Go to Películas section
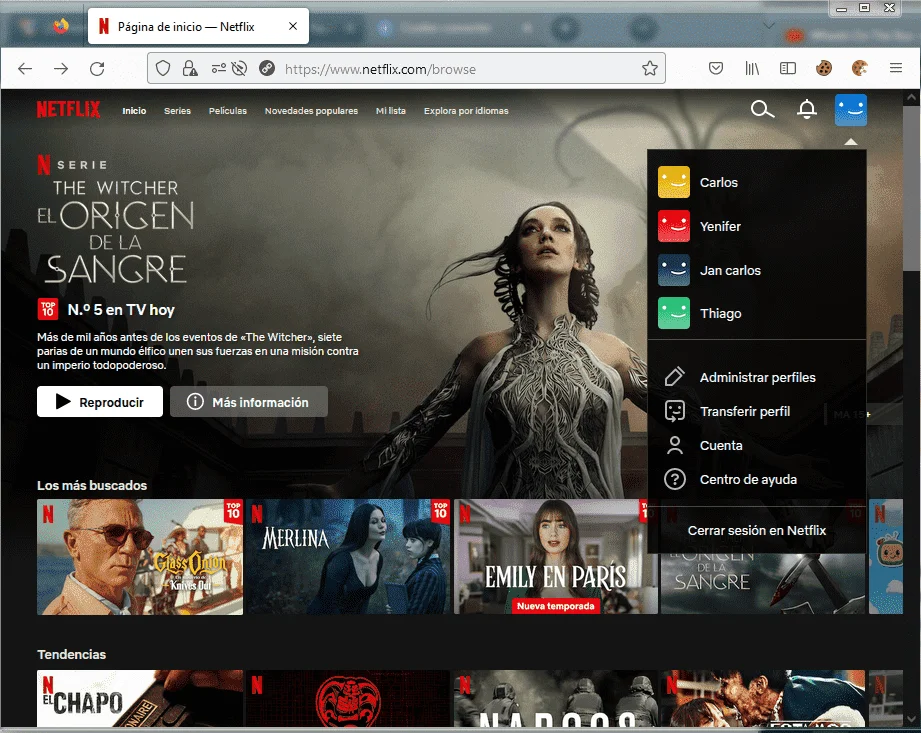This screenshot has height=733, width=921. (228, 110)
